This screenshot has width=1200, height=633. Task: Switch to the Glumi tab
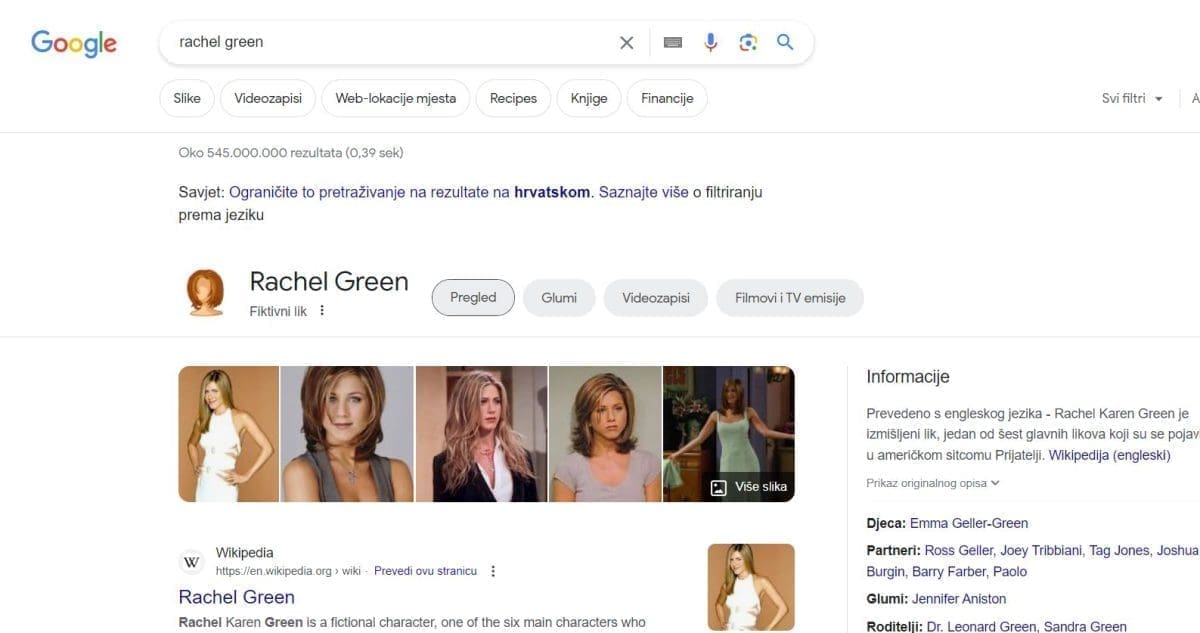point(559,297)
